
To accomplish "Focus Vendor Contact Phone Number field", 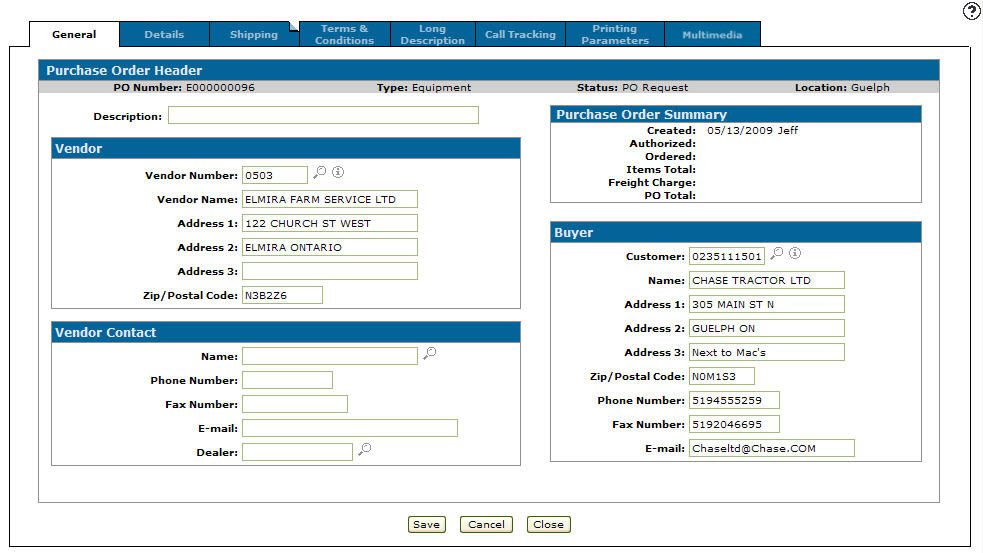I will pos(287,380).
